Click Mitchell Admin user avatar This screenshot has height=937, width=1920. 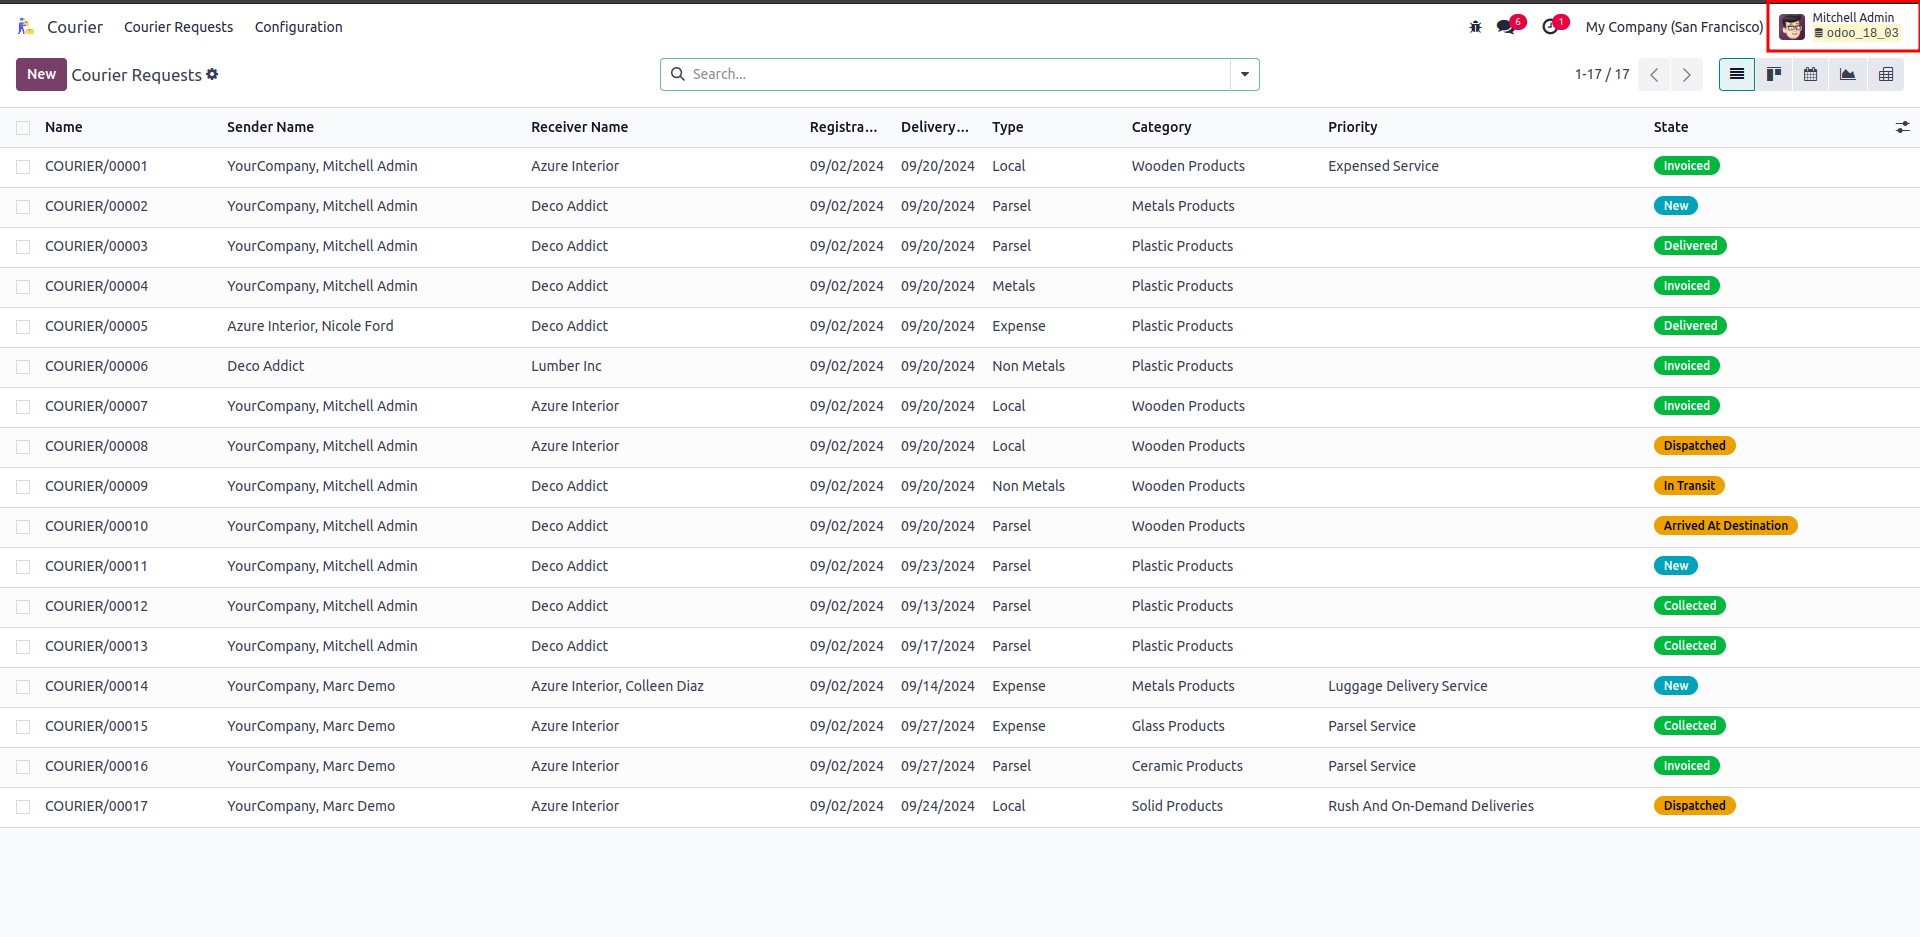pos(1792,27)
